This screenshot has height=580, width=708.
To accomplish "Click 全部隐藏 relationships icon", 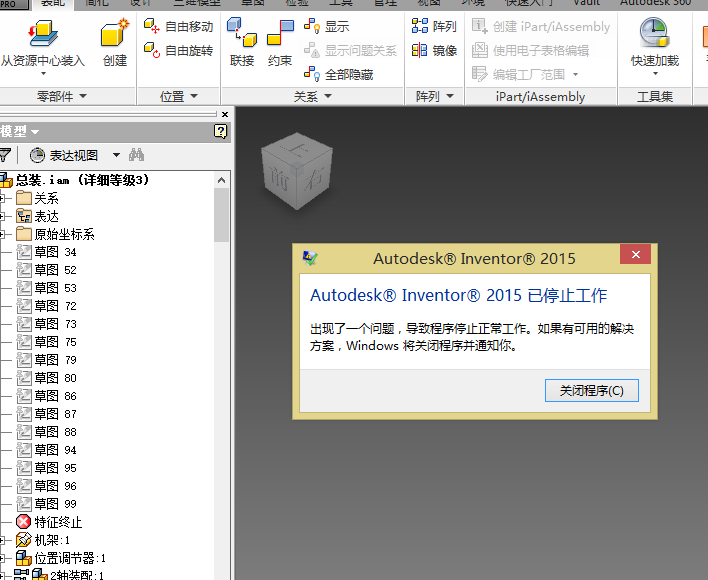I will pos(312,74).
